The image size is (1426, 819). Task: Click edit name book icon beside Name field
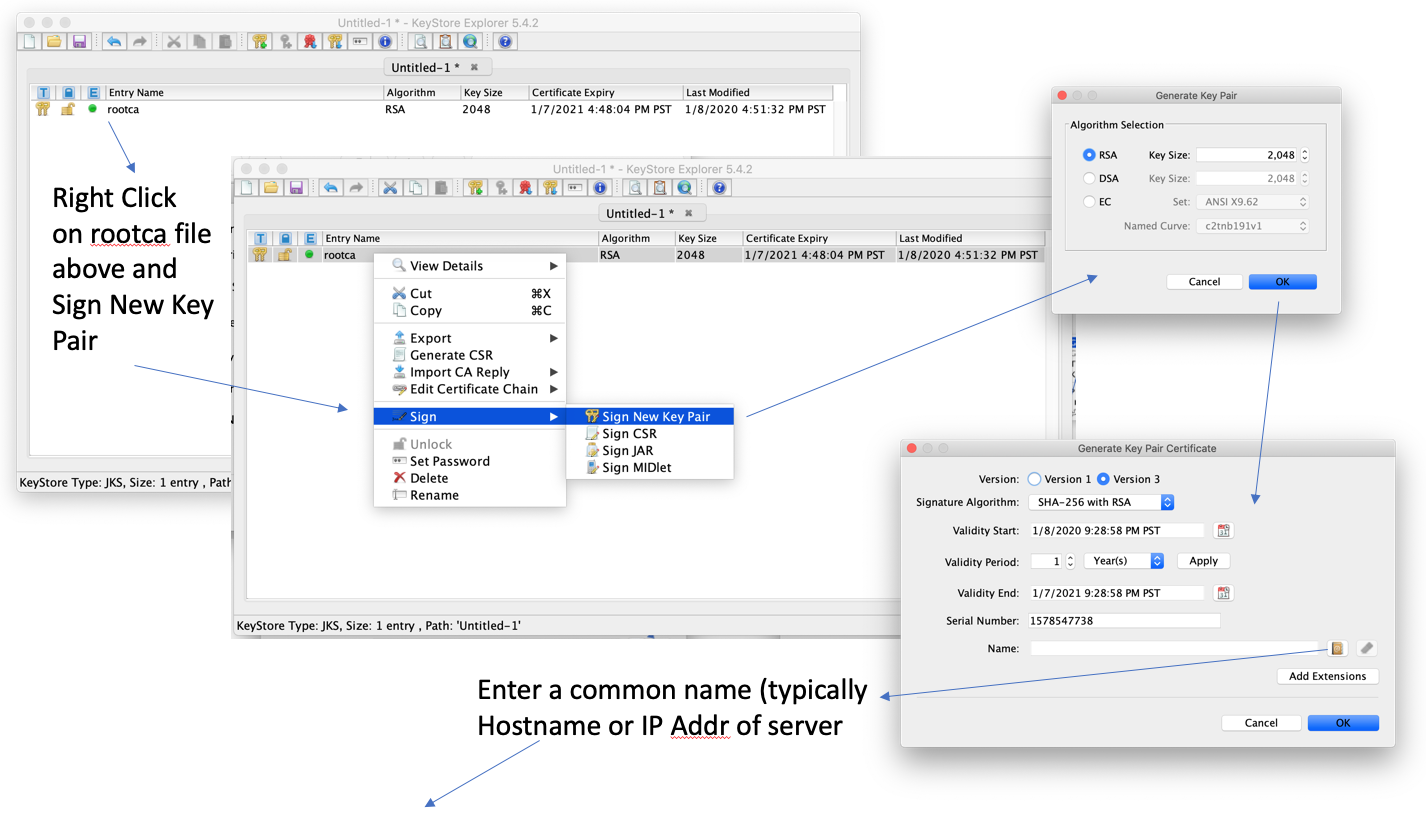pos(1337,649)
